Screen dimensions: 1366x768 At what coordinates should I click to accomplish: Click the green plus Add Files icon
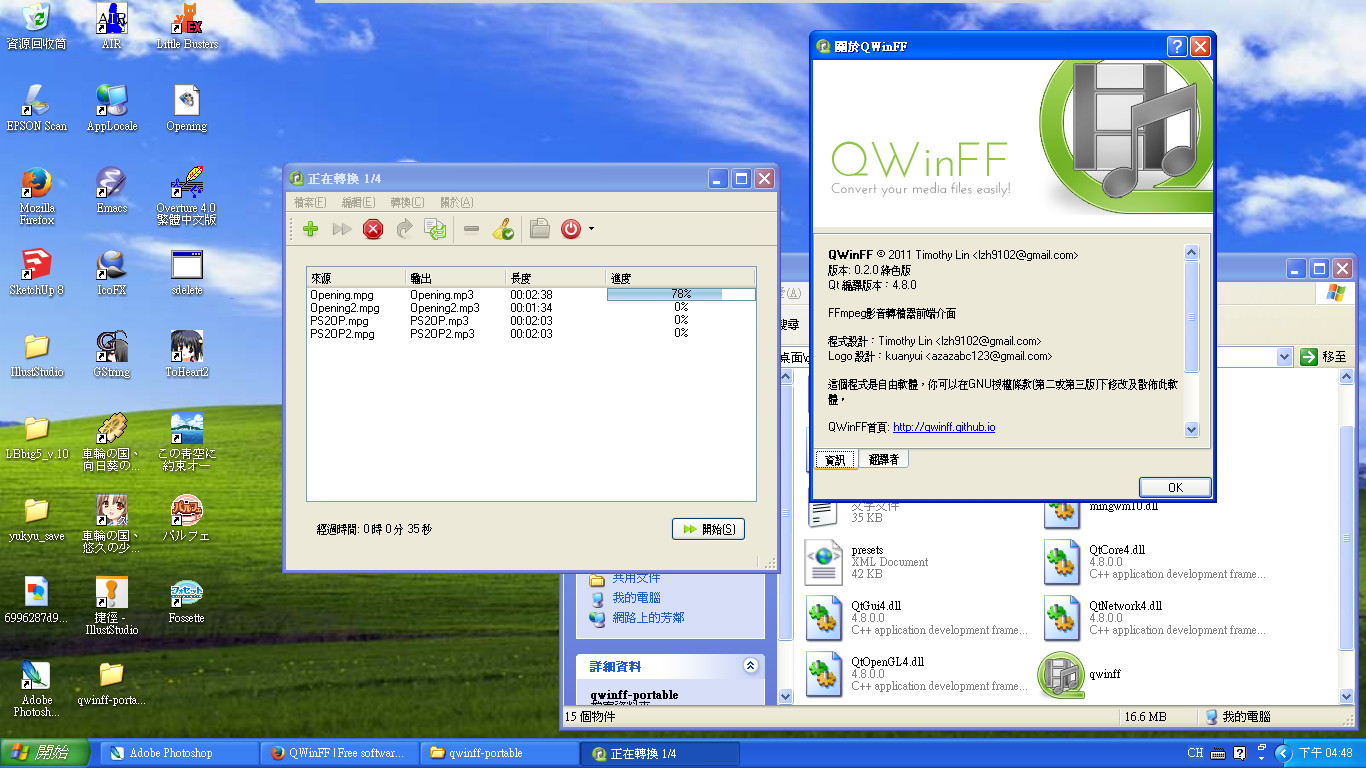pos(310,229)
